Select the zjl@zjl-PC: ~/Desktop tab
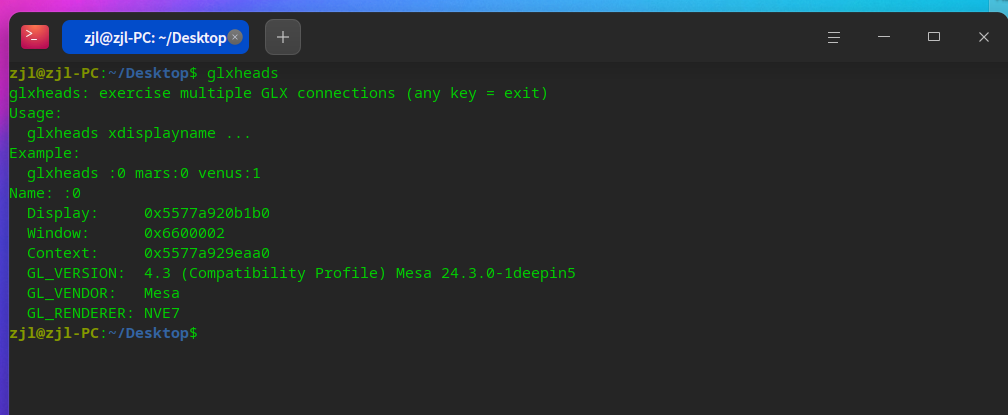Viewport: 1008px width, 415px height. pyautogui.click(x=150, y=37)
